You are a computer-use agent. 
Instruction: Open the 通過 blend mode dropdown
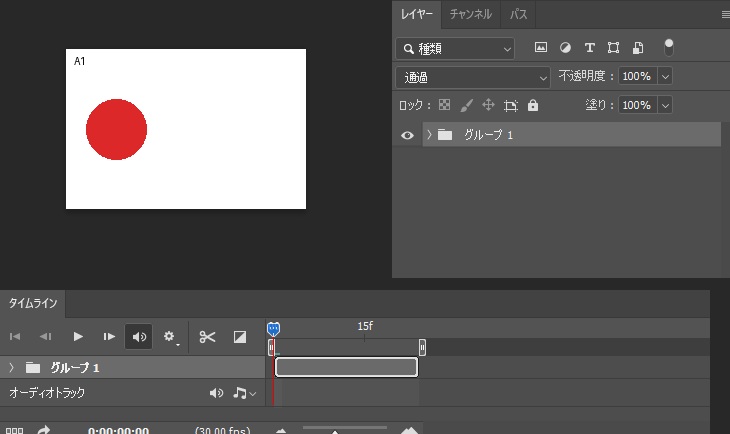click(x=473, y=77)
